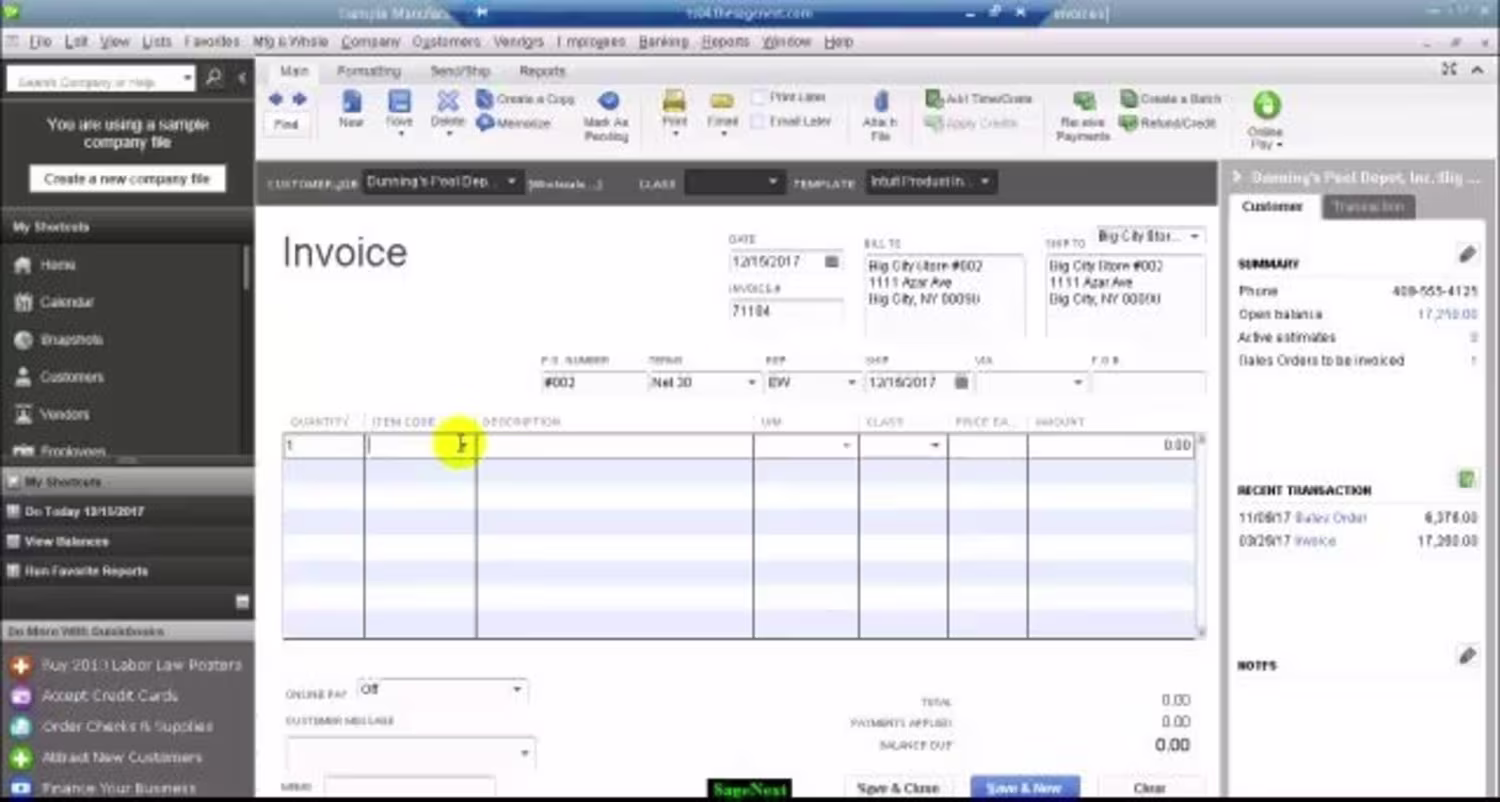Image resolution: width=1500 pixels, height=802 pixels.
Task: Open the U/M dropdown in the first line item
Action: (847, 446)
